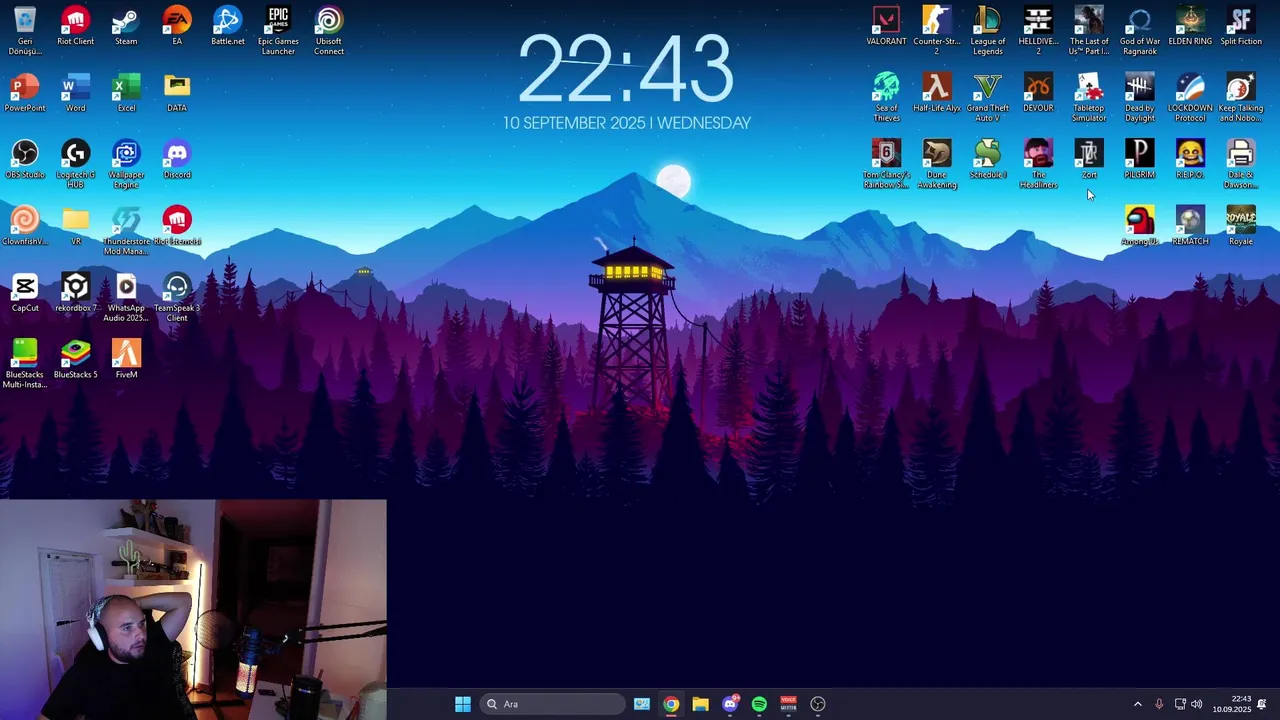Screen dimensions: 1280x720
Task: Select the BlueStacks 5 shortcut
Action: (x=75, y=360)
